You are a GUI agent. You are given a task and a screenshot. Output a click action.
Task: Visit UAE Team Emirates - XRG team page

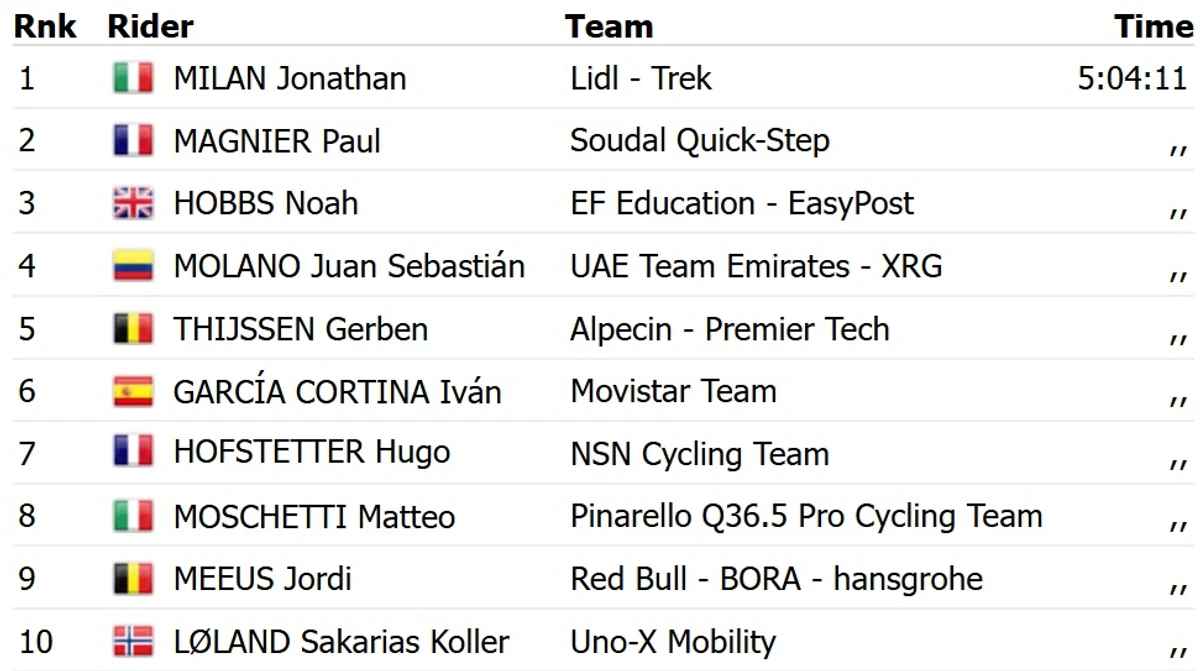coord(756,266)
